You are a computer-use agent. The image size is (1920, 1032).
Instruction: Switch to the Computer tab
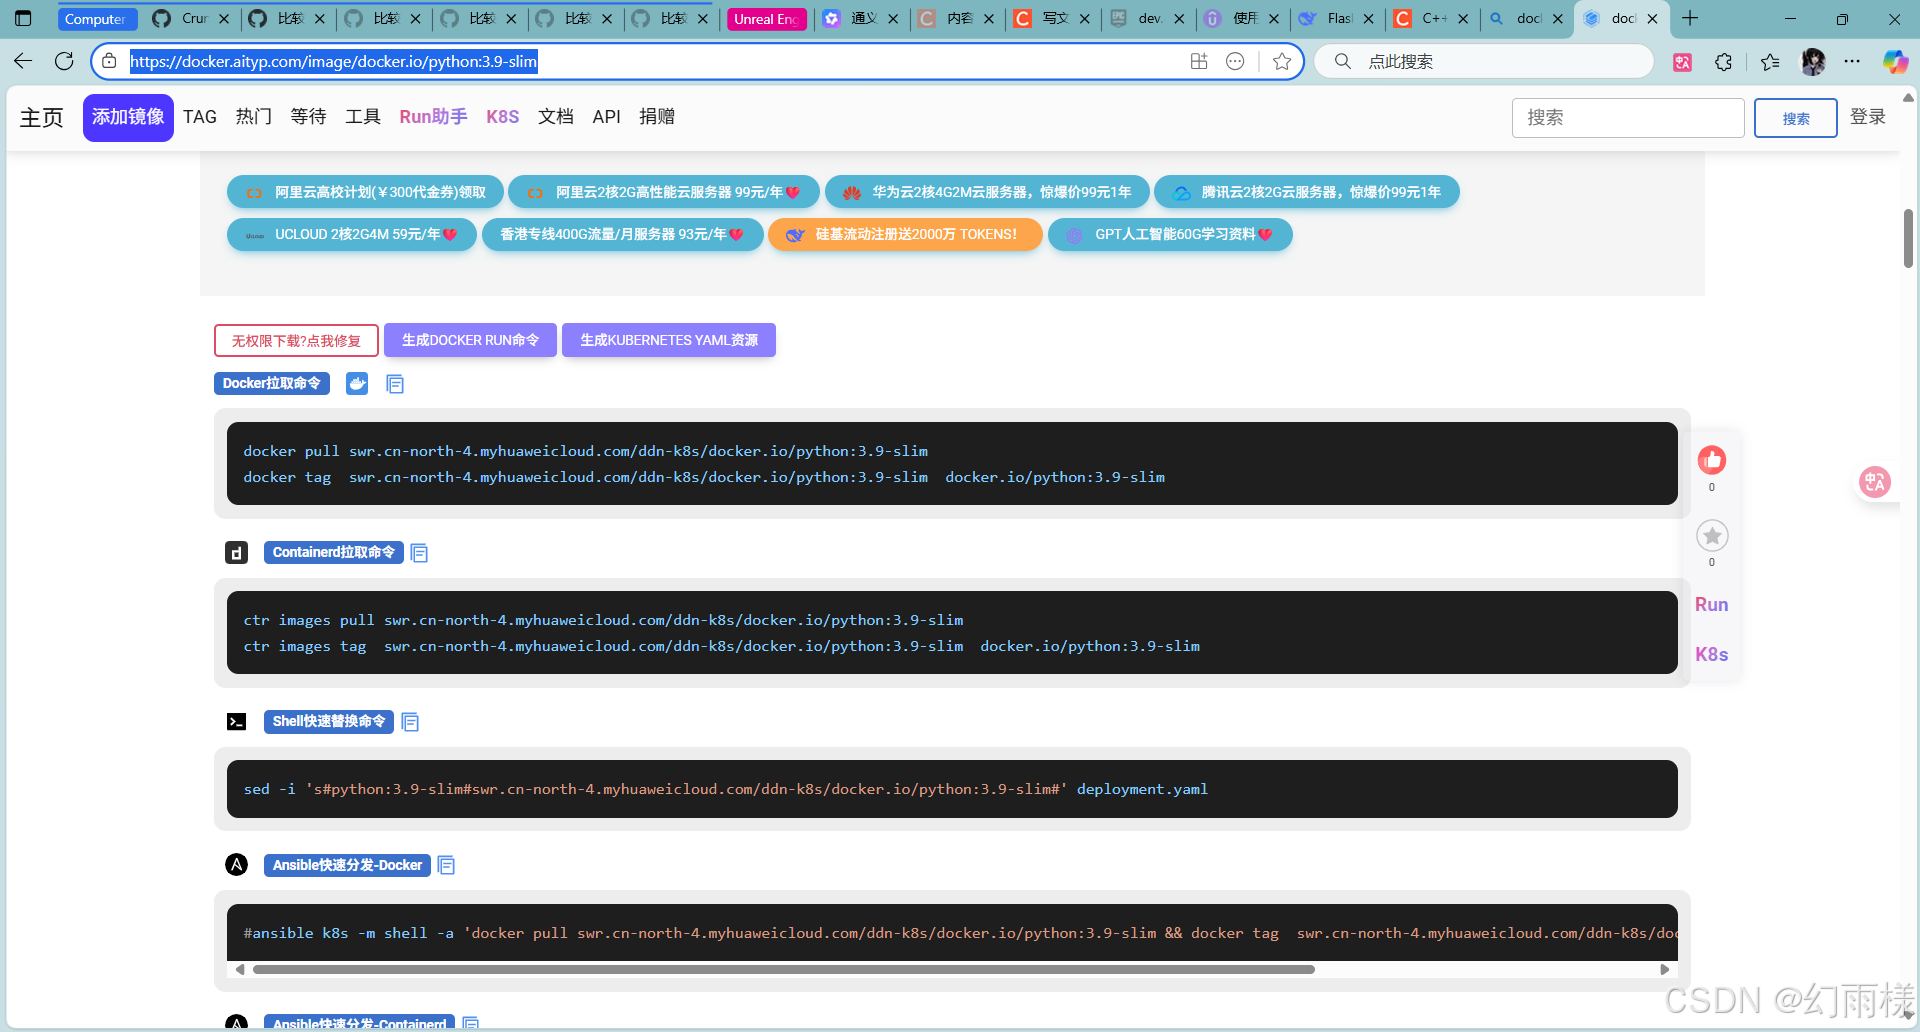pyautogui.click(x=96, y=18)
